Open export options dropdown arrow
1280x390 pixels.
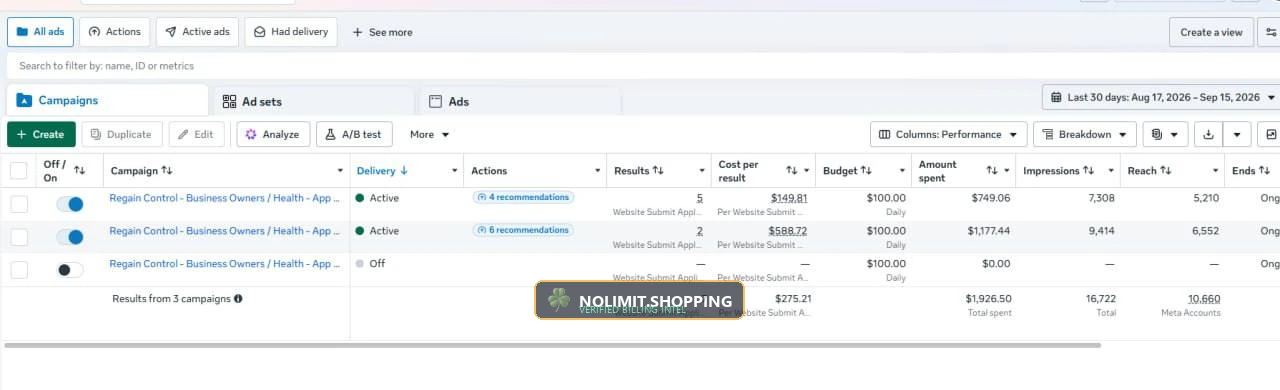(1238, 134)
